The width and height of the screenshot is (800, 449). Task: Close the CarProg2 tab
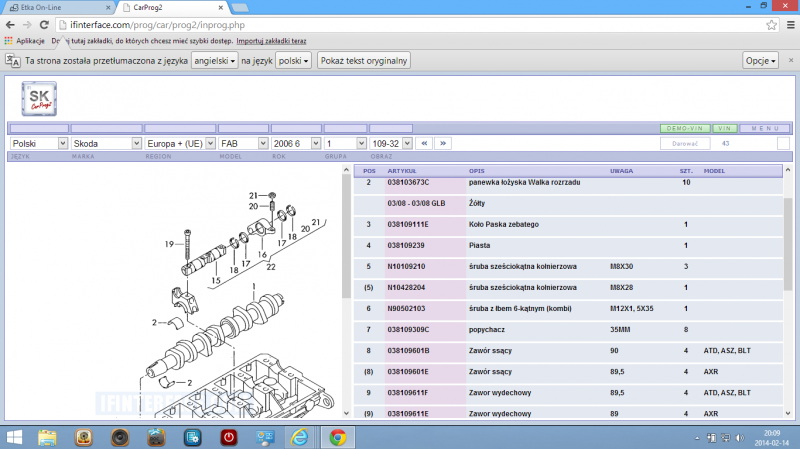(x=220, y=8)
